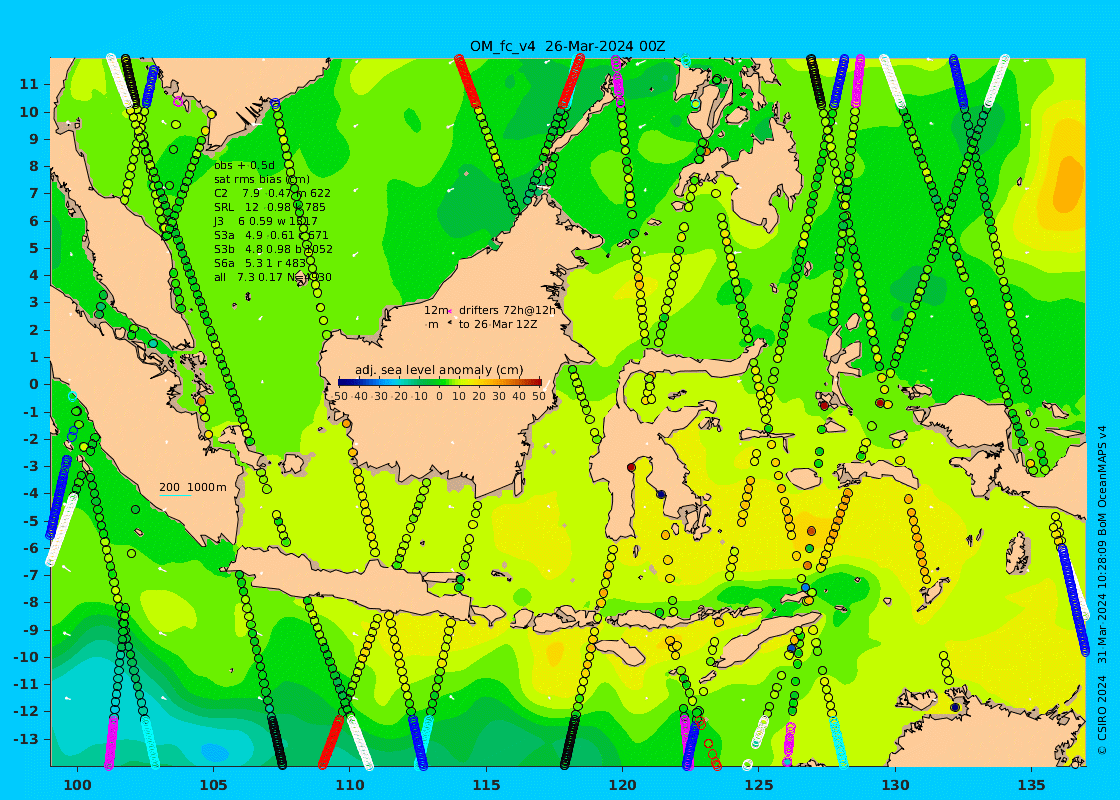The width and height of the screenshot is (1120, 800).
Task: Click latitude axis label -5
Action: pos(31,521)
